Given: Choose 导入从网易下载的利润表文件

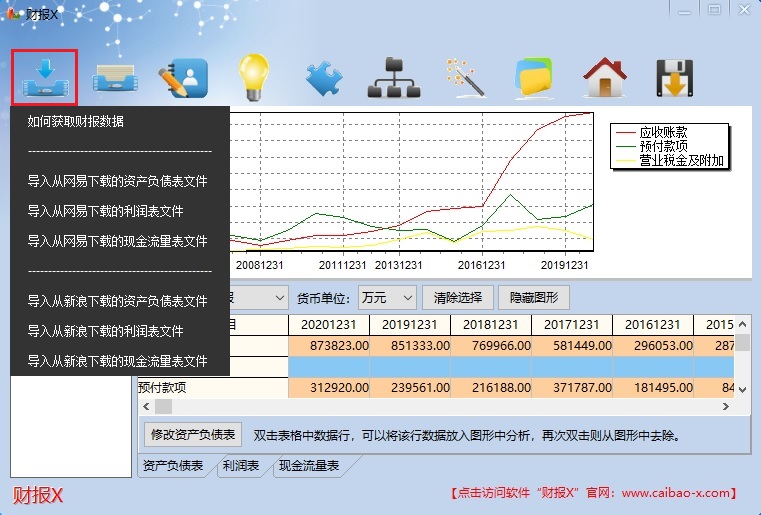Looking at the screenshot, I should pyautogui.click(x=105, y=211).
